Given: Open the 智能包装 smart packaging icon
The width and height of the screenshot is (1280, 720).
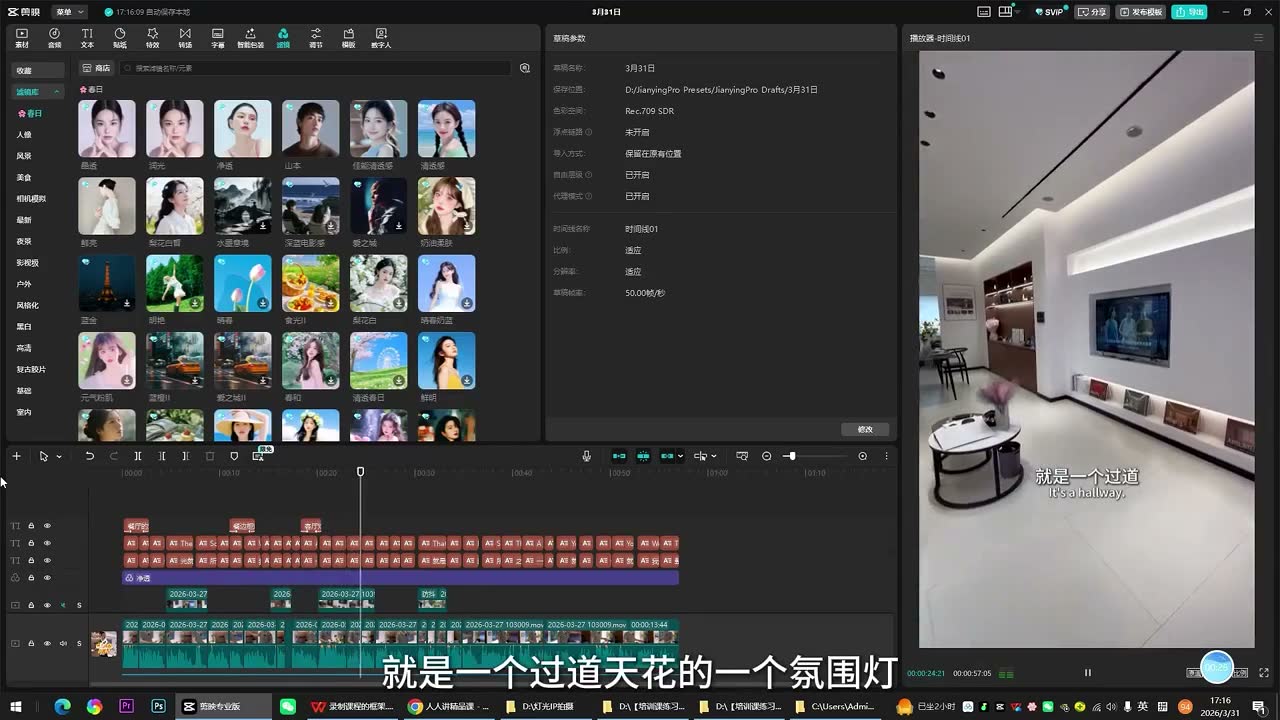Looking at the screenshot, I should point(250,38).
